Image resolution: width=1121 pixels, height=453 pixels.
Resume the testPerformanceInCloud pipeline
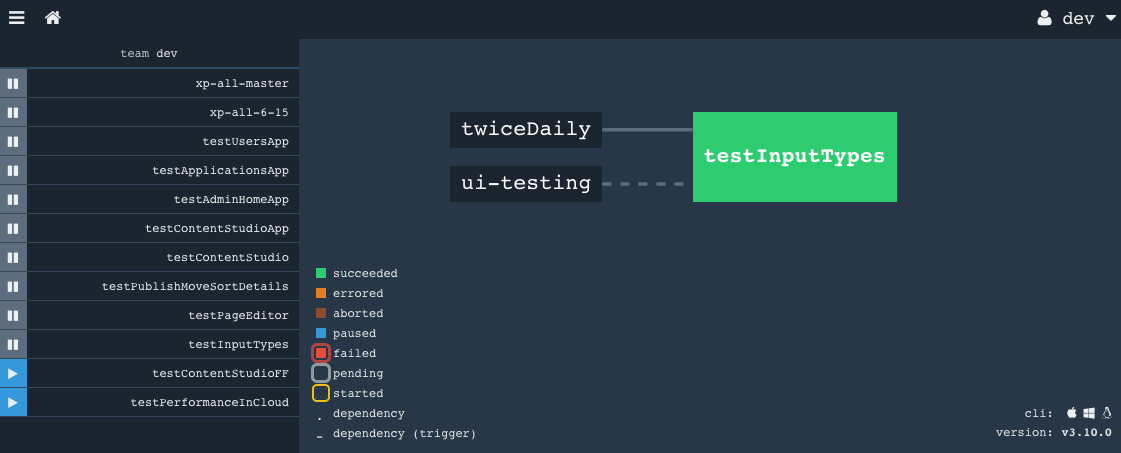tap(13, 402)
